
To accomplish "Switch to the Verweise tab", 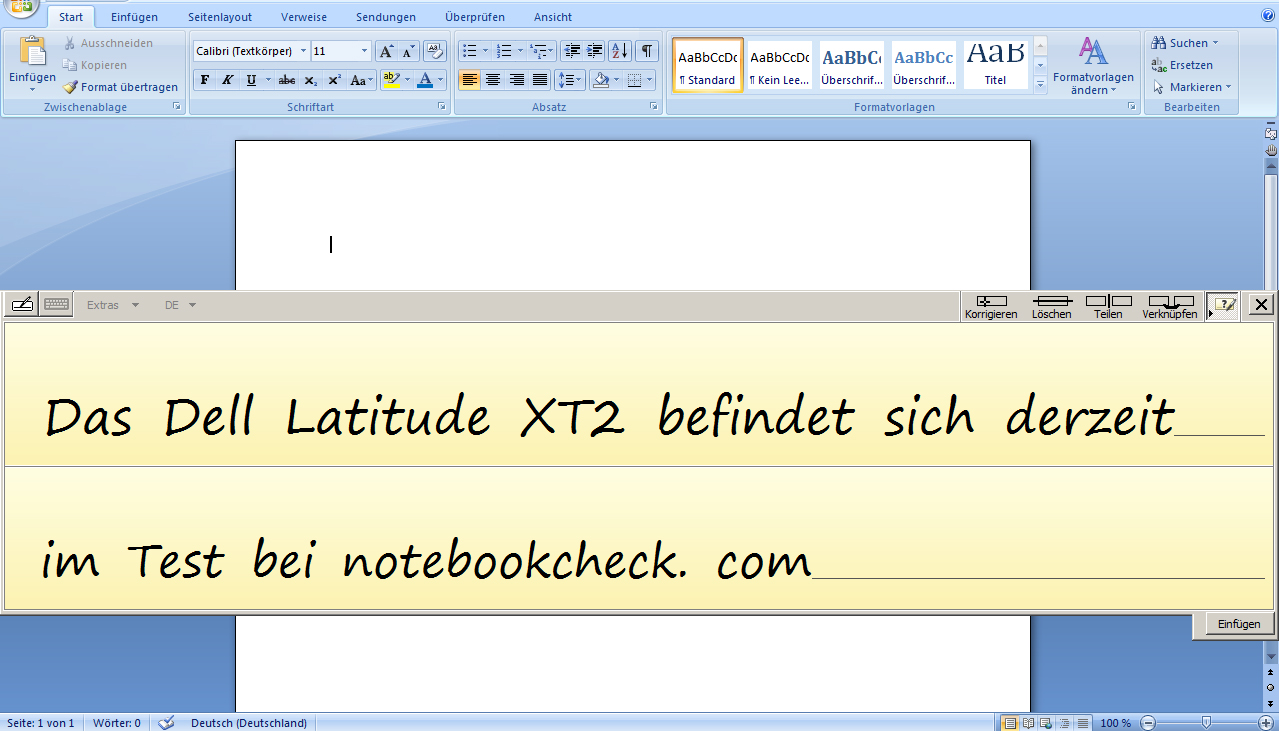I will [x=304, y=17].
